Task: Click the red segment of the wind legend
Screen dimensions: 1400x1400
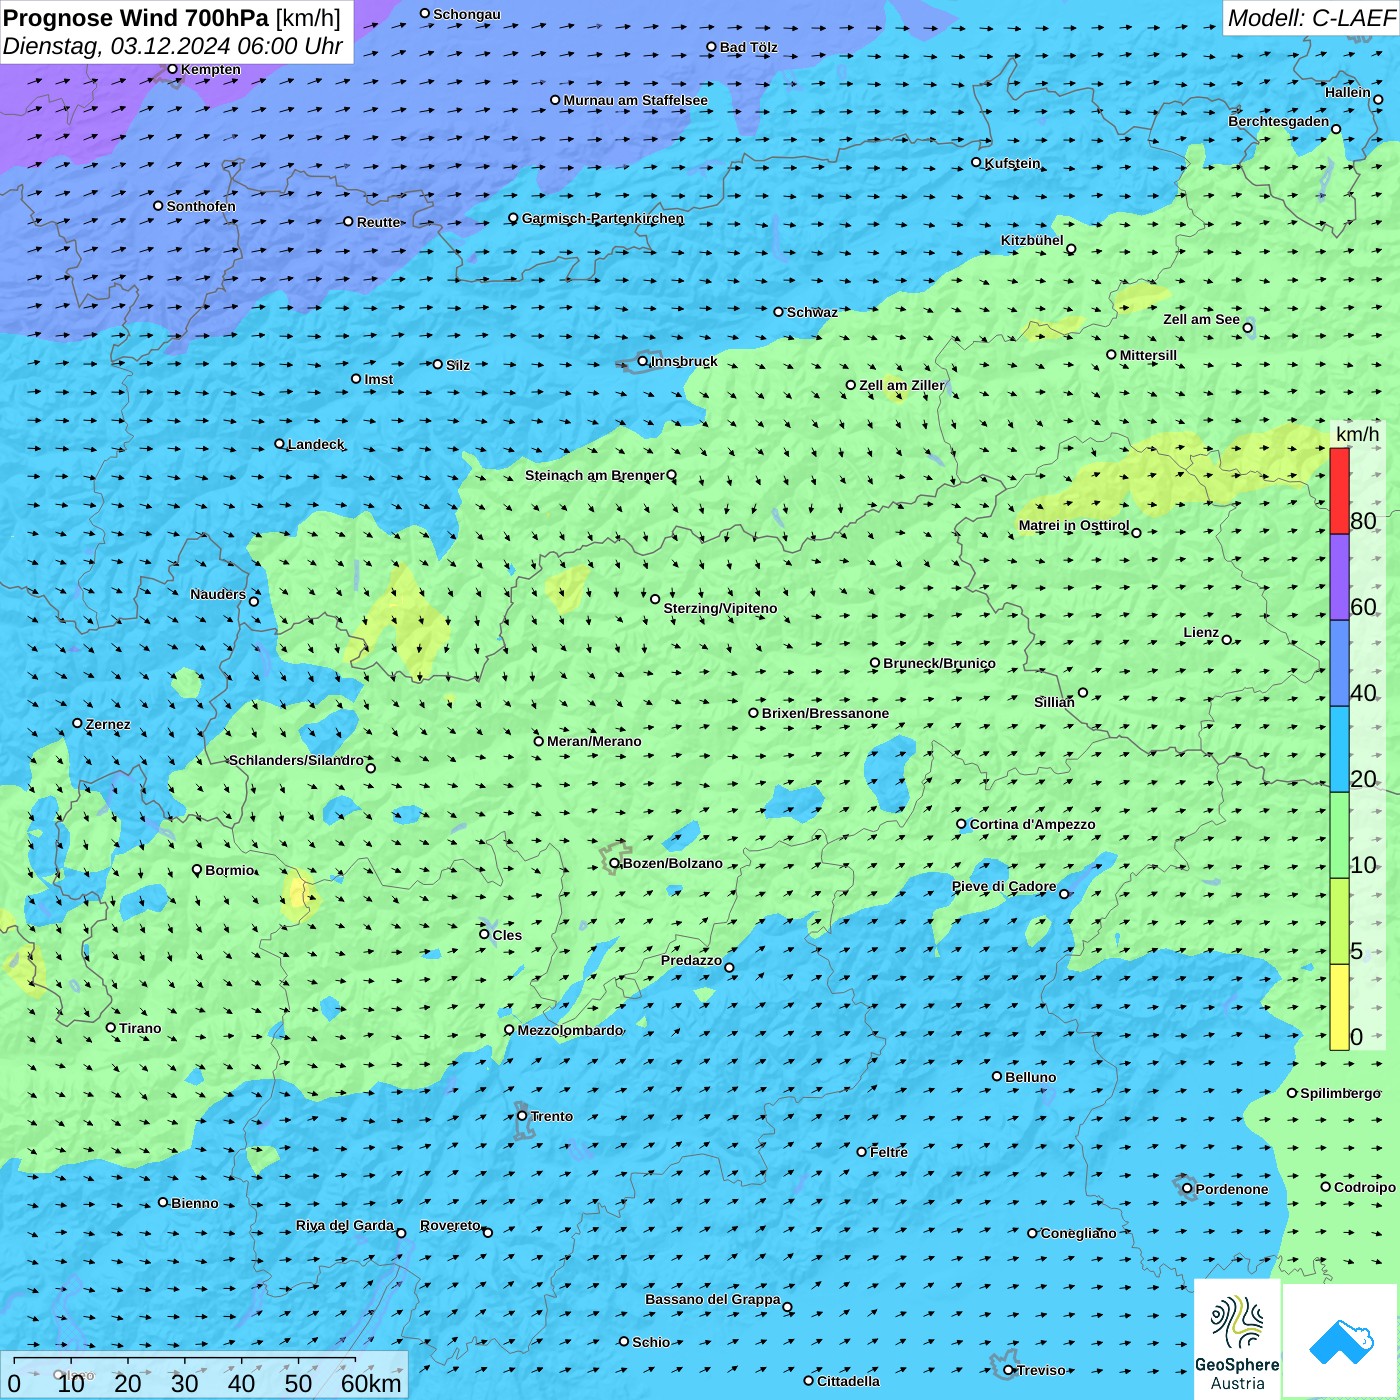Action: tap(1339, 491)
